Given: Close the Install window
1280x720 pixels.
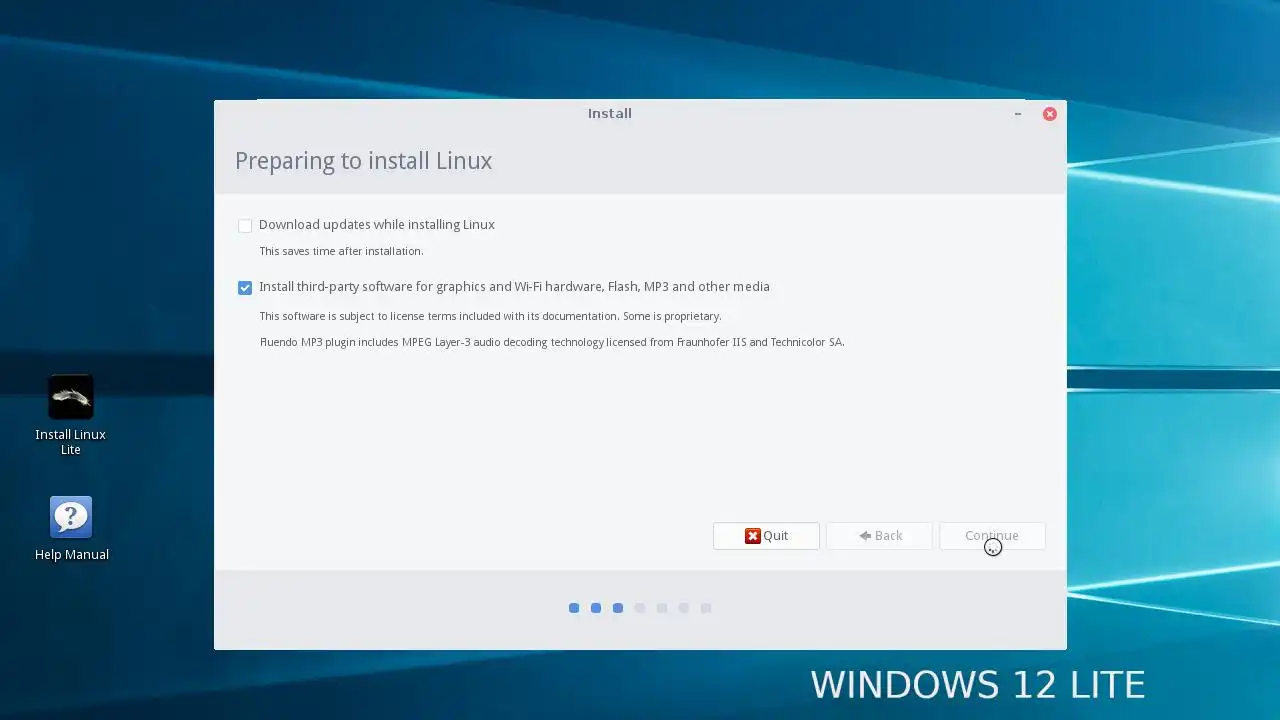Looking at the screenshot, I should (1049, 114).
